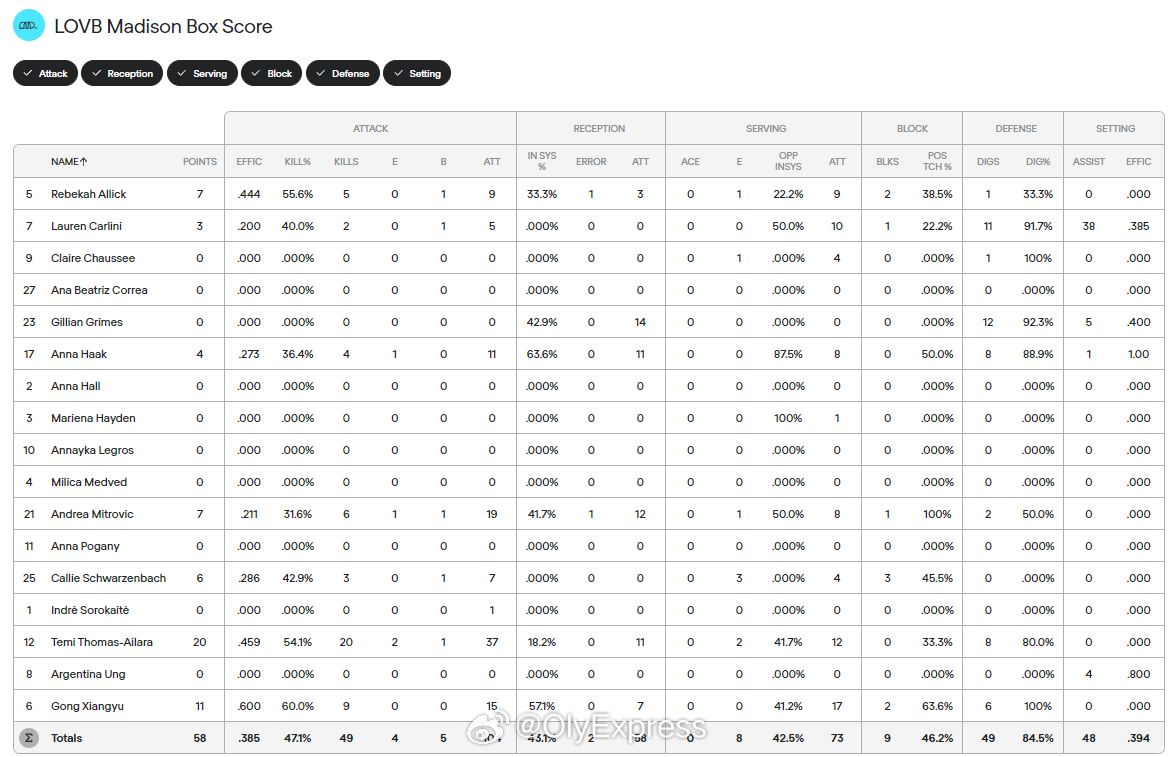
Task: Click Argentina Ung's .800 setting efficiency
Action: [1138, 674]
